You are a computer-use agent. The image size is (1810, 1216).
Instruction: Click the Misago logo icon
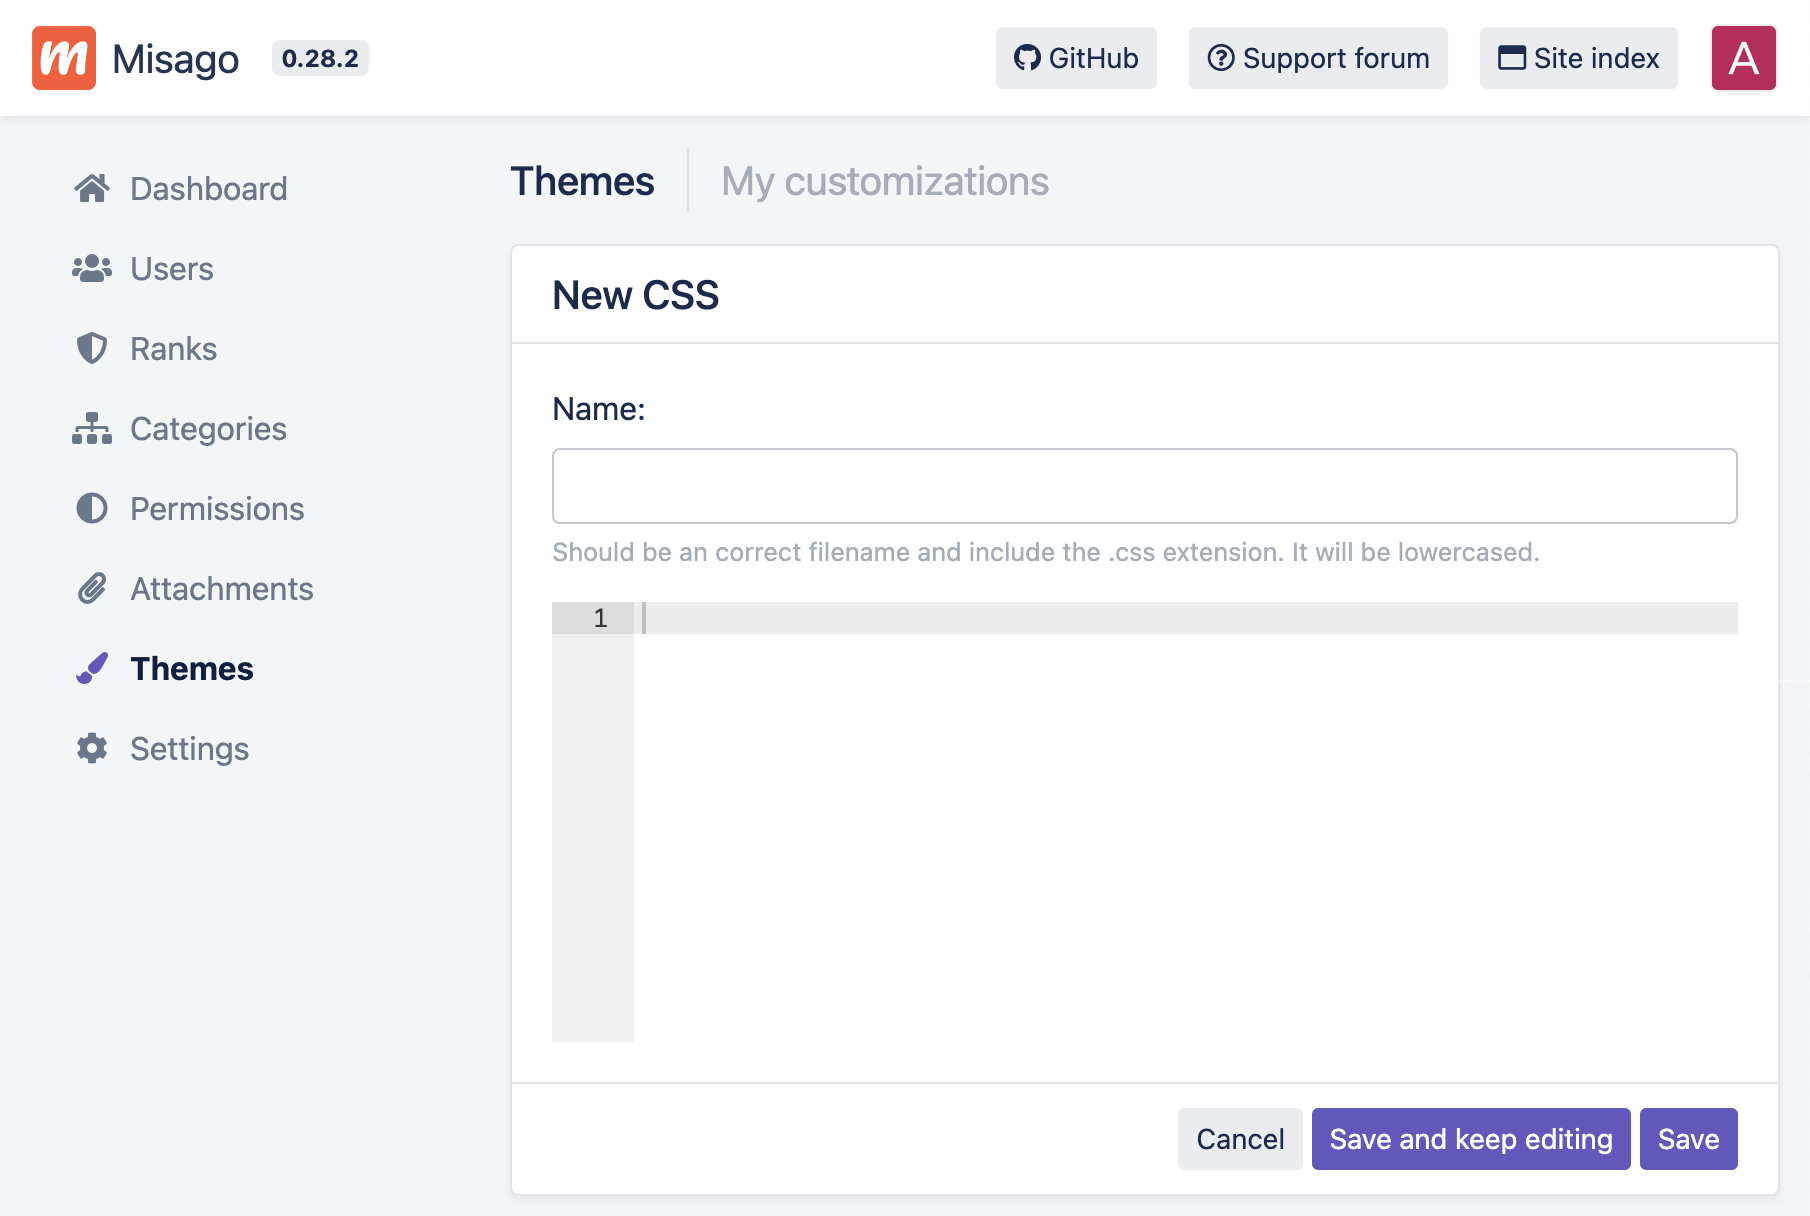tap(64, 58)
